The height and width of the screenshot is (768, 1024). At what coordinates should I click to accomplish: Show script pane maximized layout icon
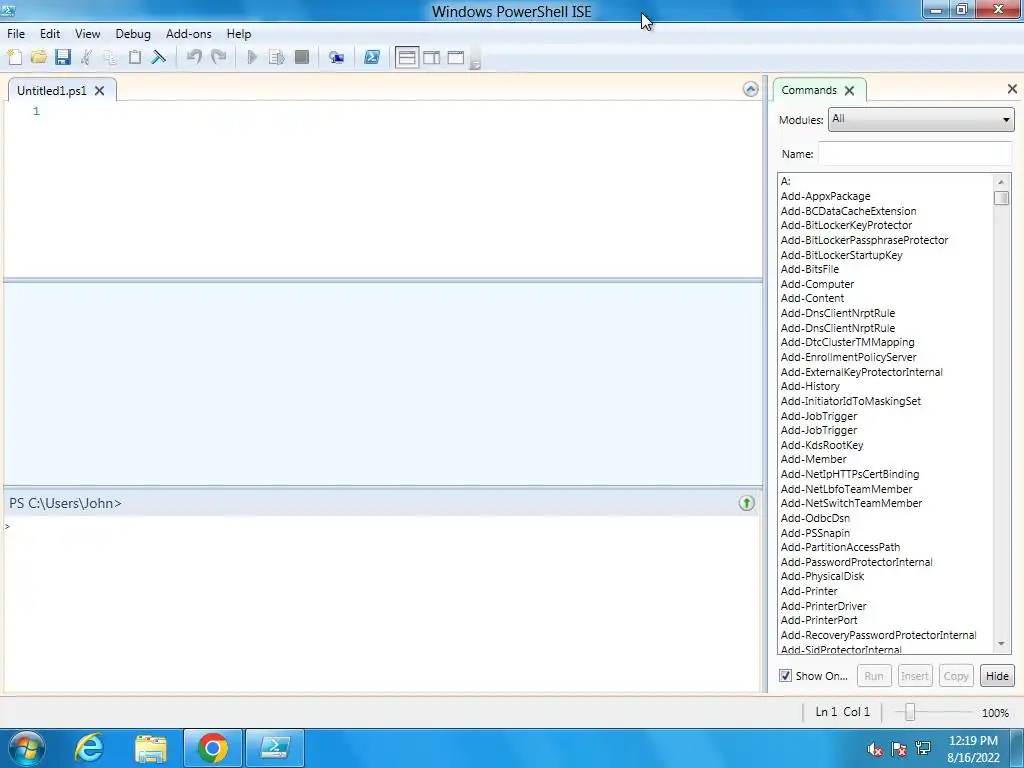pos(456,57)
